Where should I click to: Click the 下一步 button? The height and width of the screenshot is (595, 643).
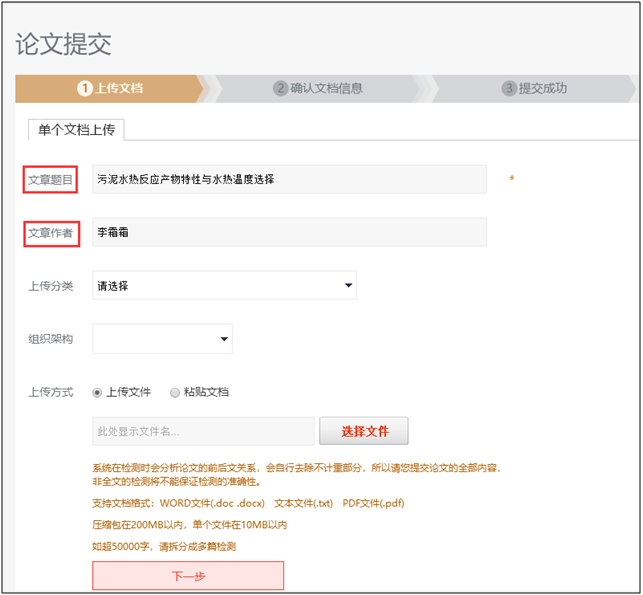tap(188, 576)
